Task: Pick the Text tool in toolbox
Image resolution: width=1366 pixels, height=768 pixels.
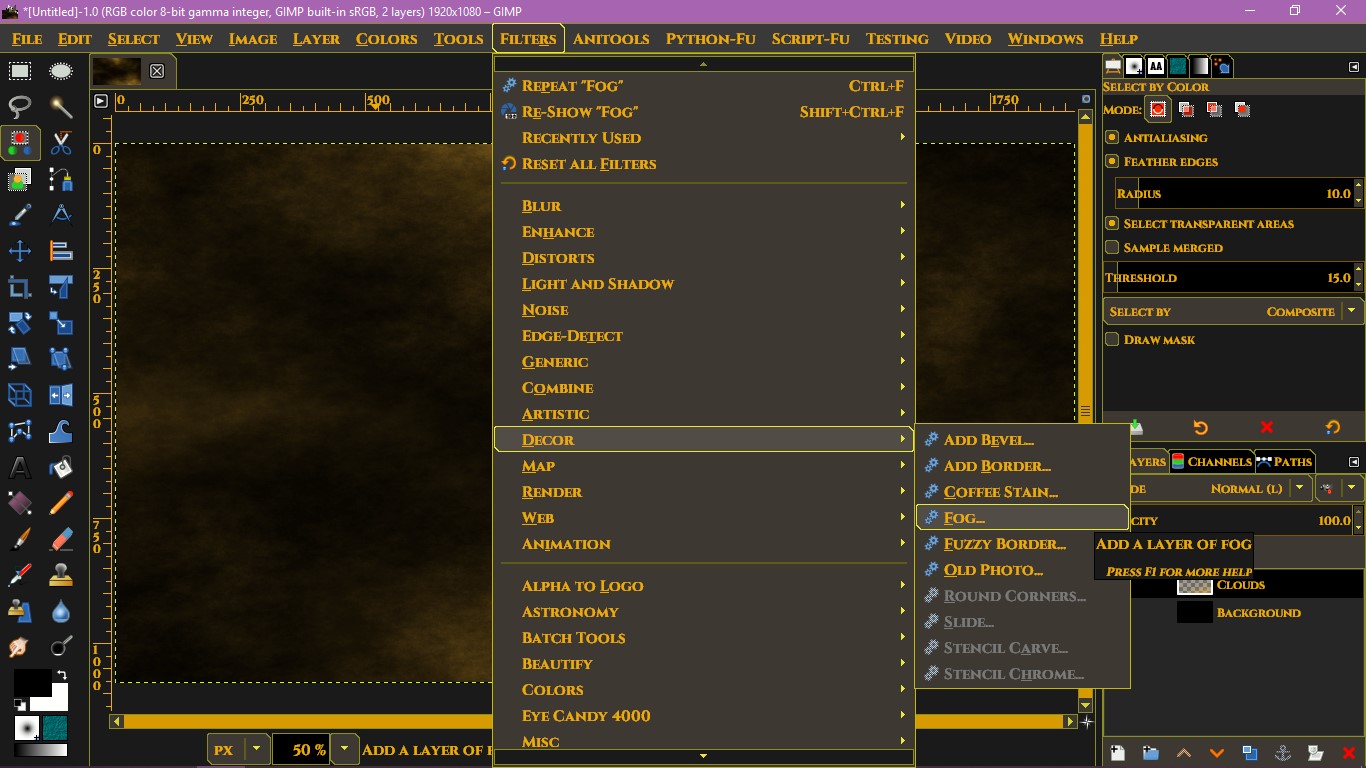Action: click(x=20, y=467)
